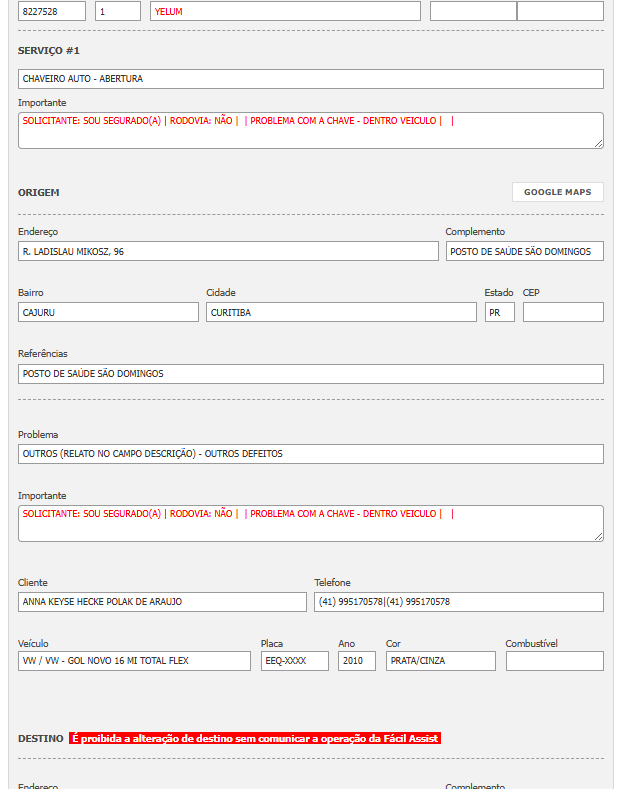Focus the Importante textarea below Problema
Image resolution: width=618 pixels, height=789 pixels.
tap(310, 523)
